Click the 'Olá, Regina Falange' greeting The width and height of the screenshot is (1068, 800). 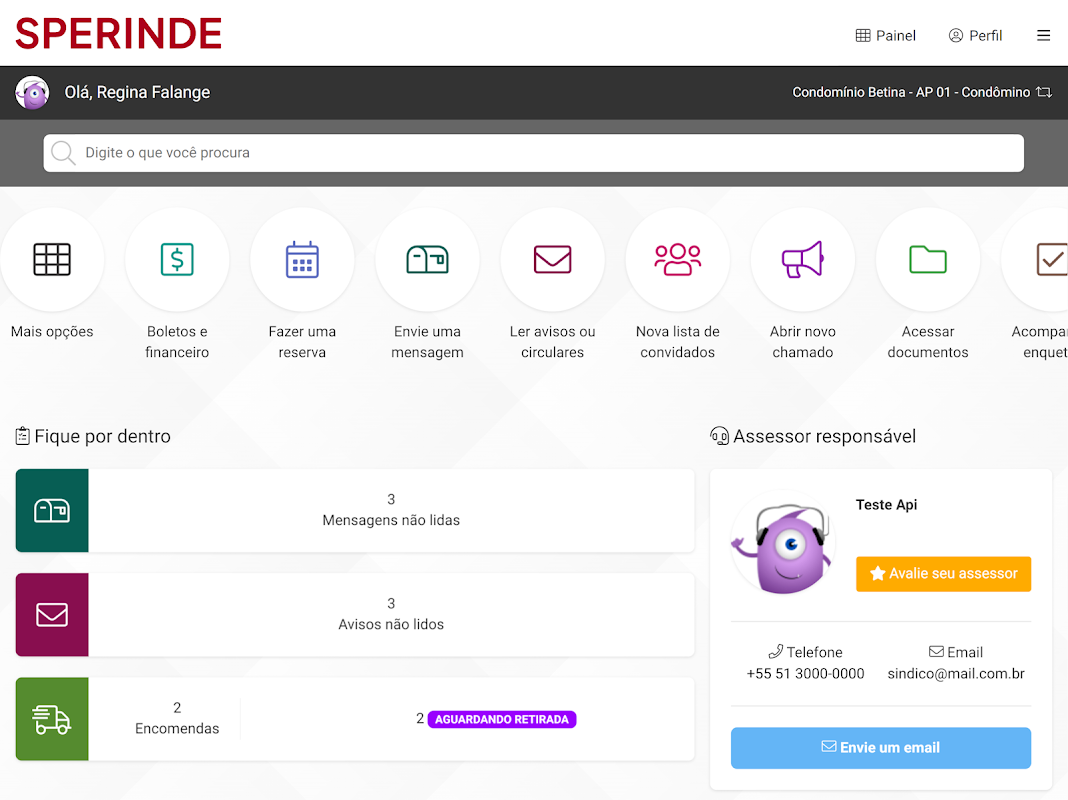click(x=137, y=93)
